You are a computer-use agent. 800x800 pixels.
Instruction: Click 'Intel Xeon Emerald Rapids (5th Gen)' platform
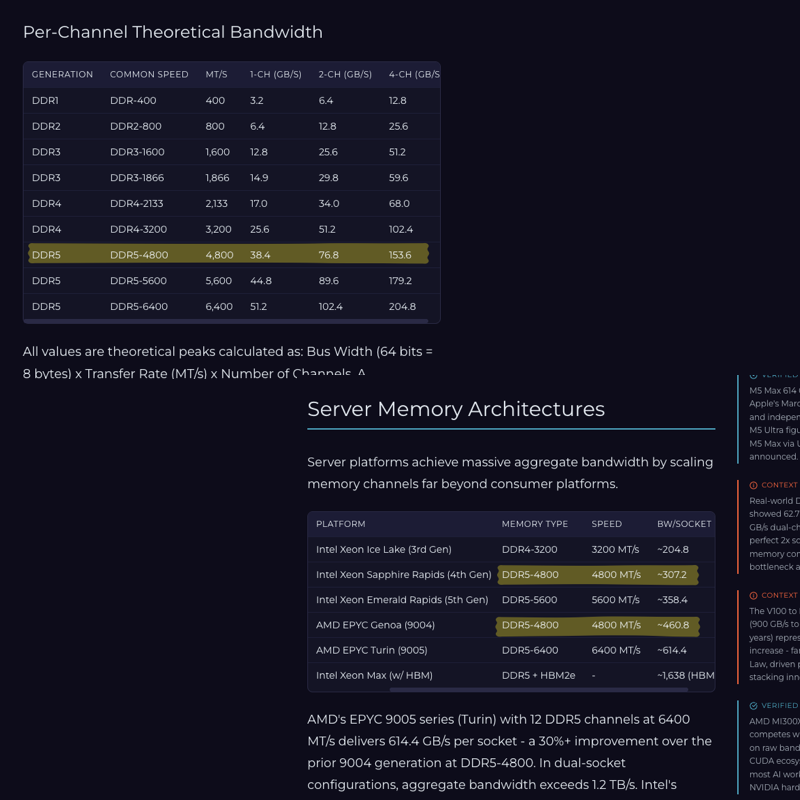click(x=402, y=600)
